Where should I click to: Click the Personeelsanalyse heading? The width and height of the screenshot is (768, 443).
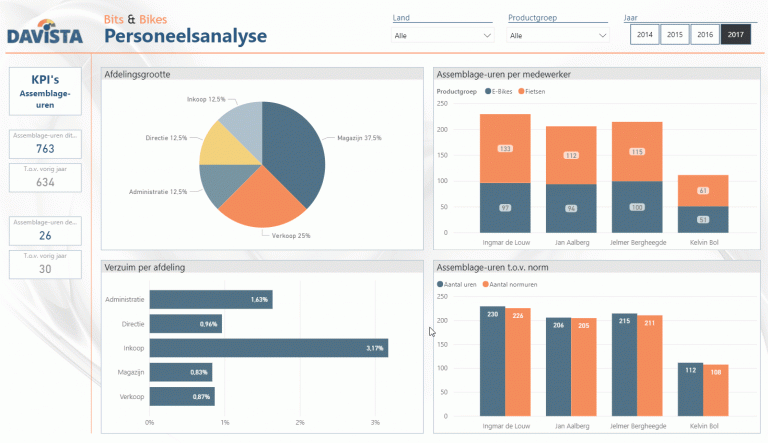pos(186,36)
